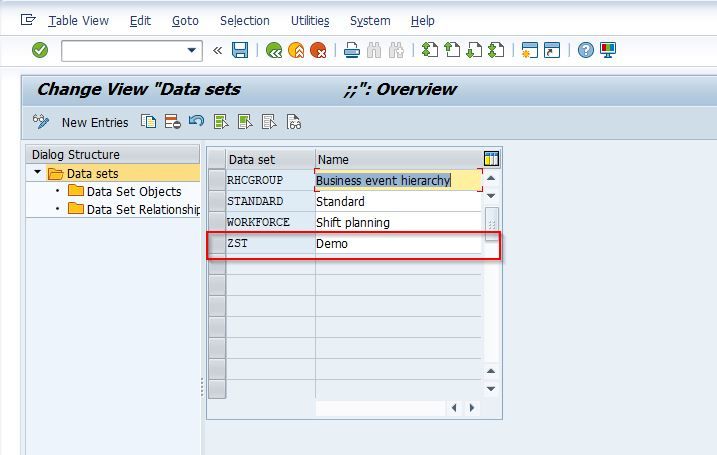Screen dimensions: 717x455
Task: Click the document-with-glasses icon after Deselect All
Action: 294,122
